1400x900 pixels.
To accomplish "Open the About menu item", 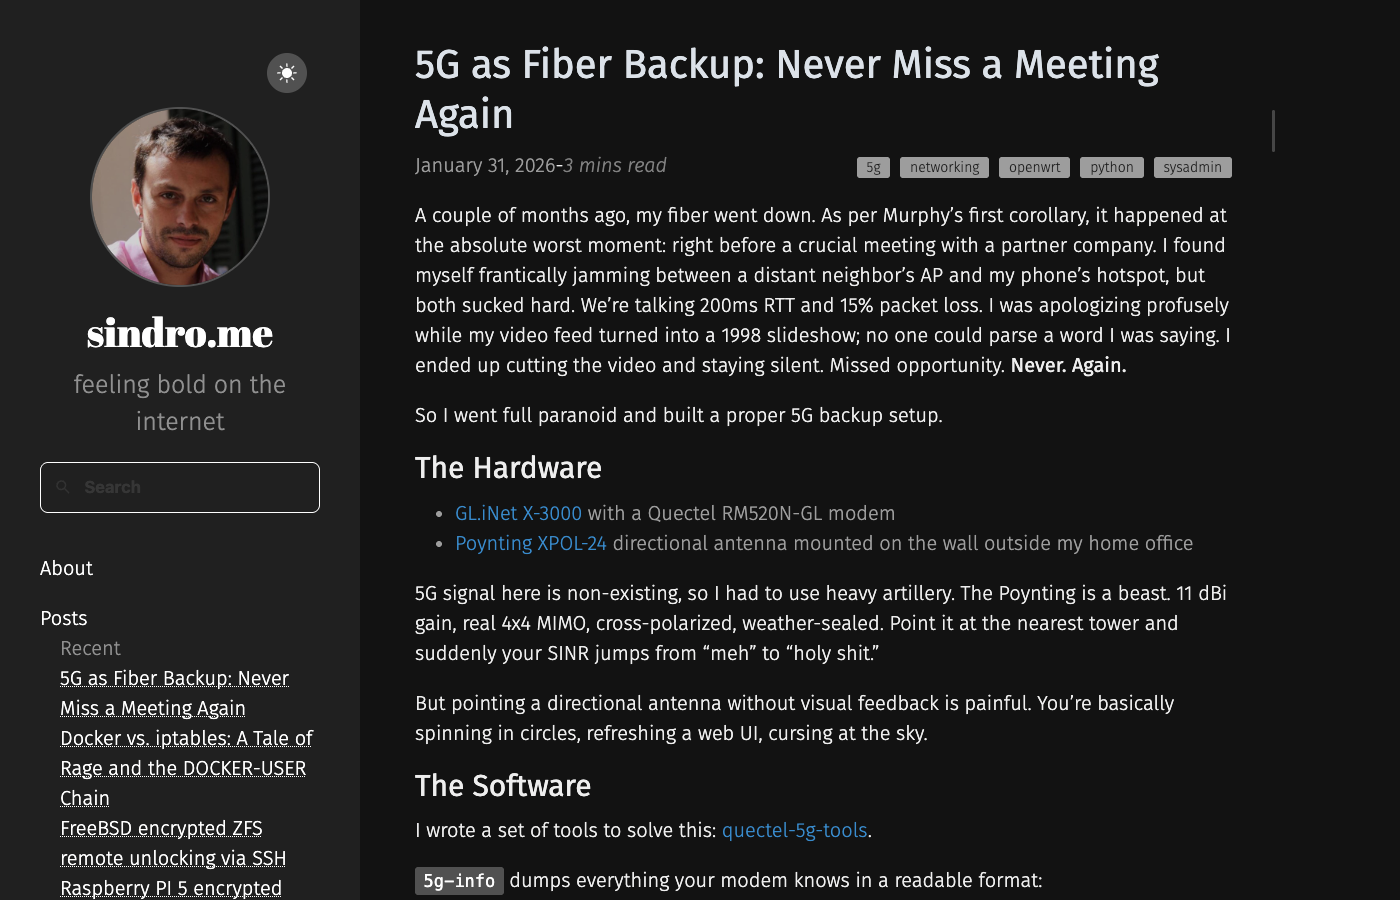I will (x=66, y=568).
